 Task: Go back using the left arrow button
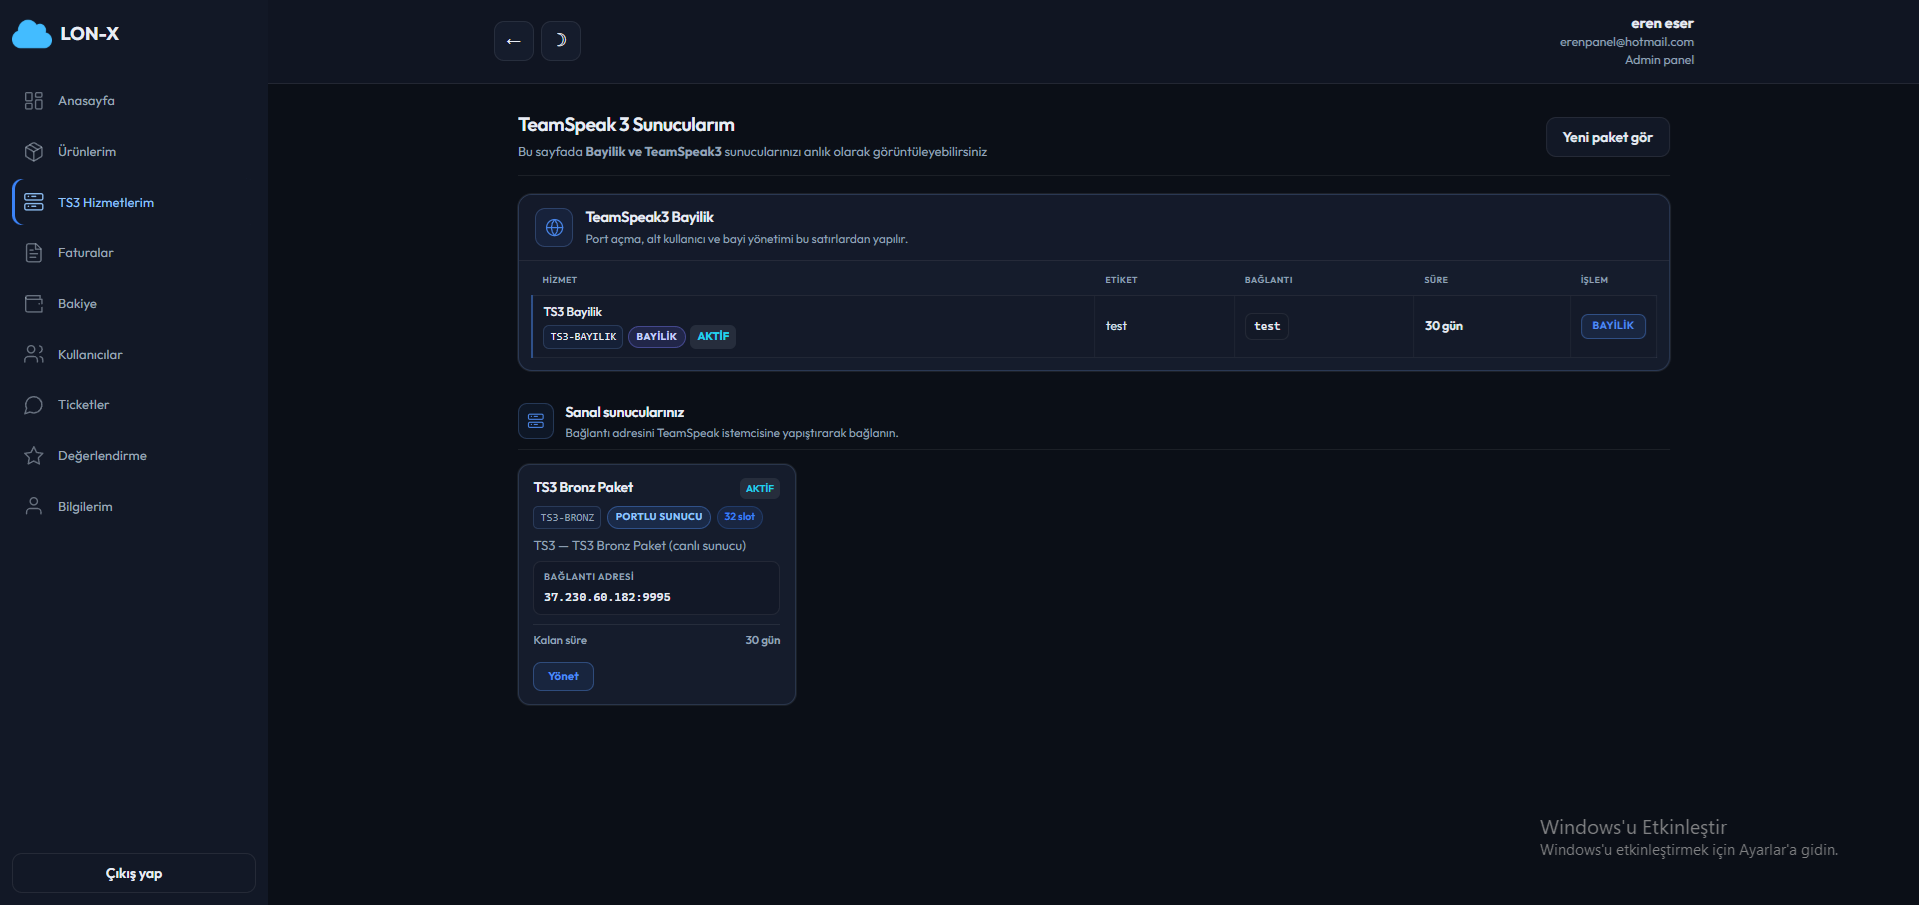[x=514, y=41]
